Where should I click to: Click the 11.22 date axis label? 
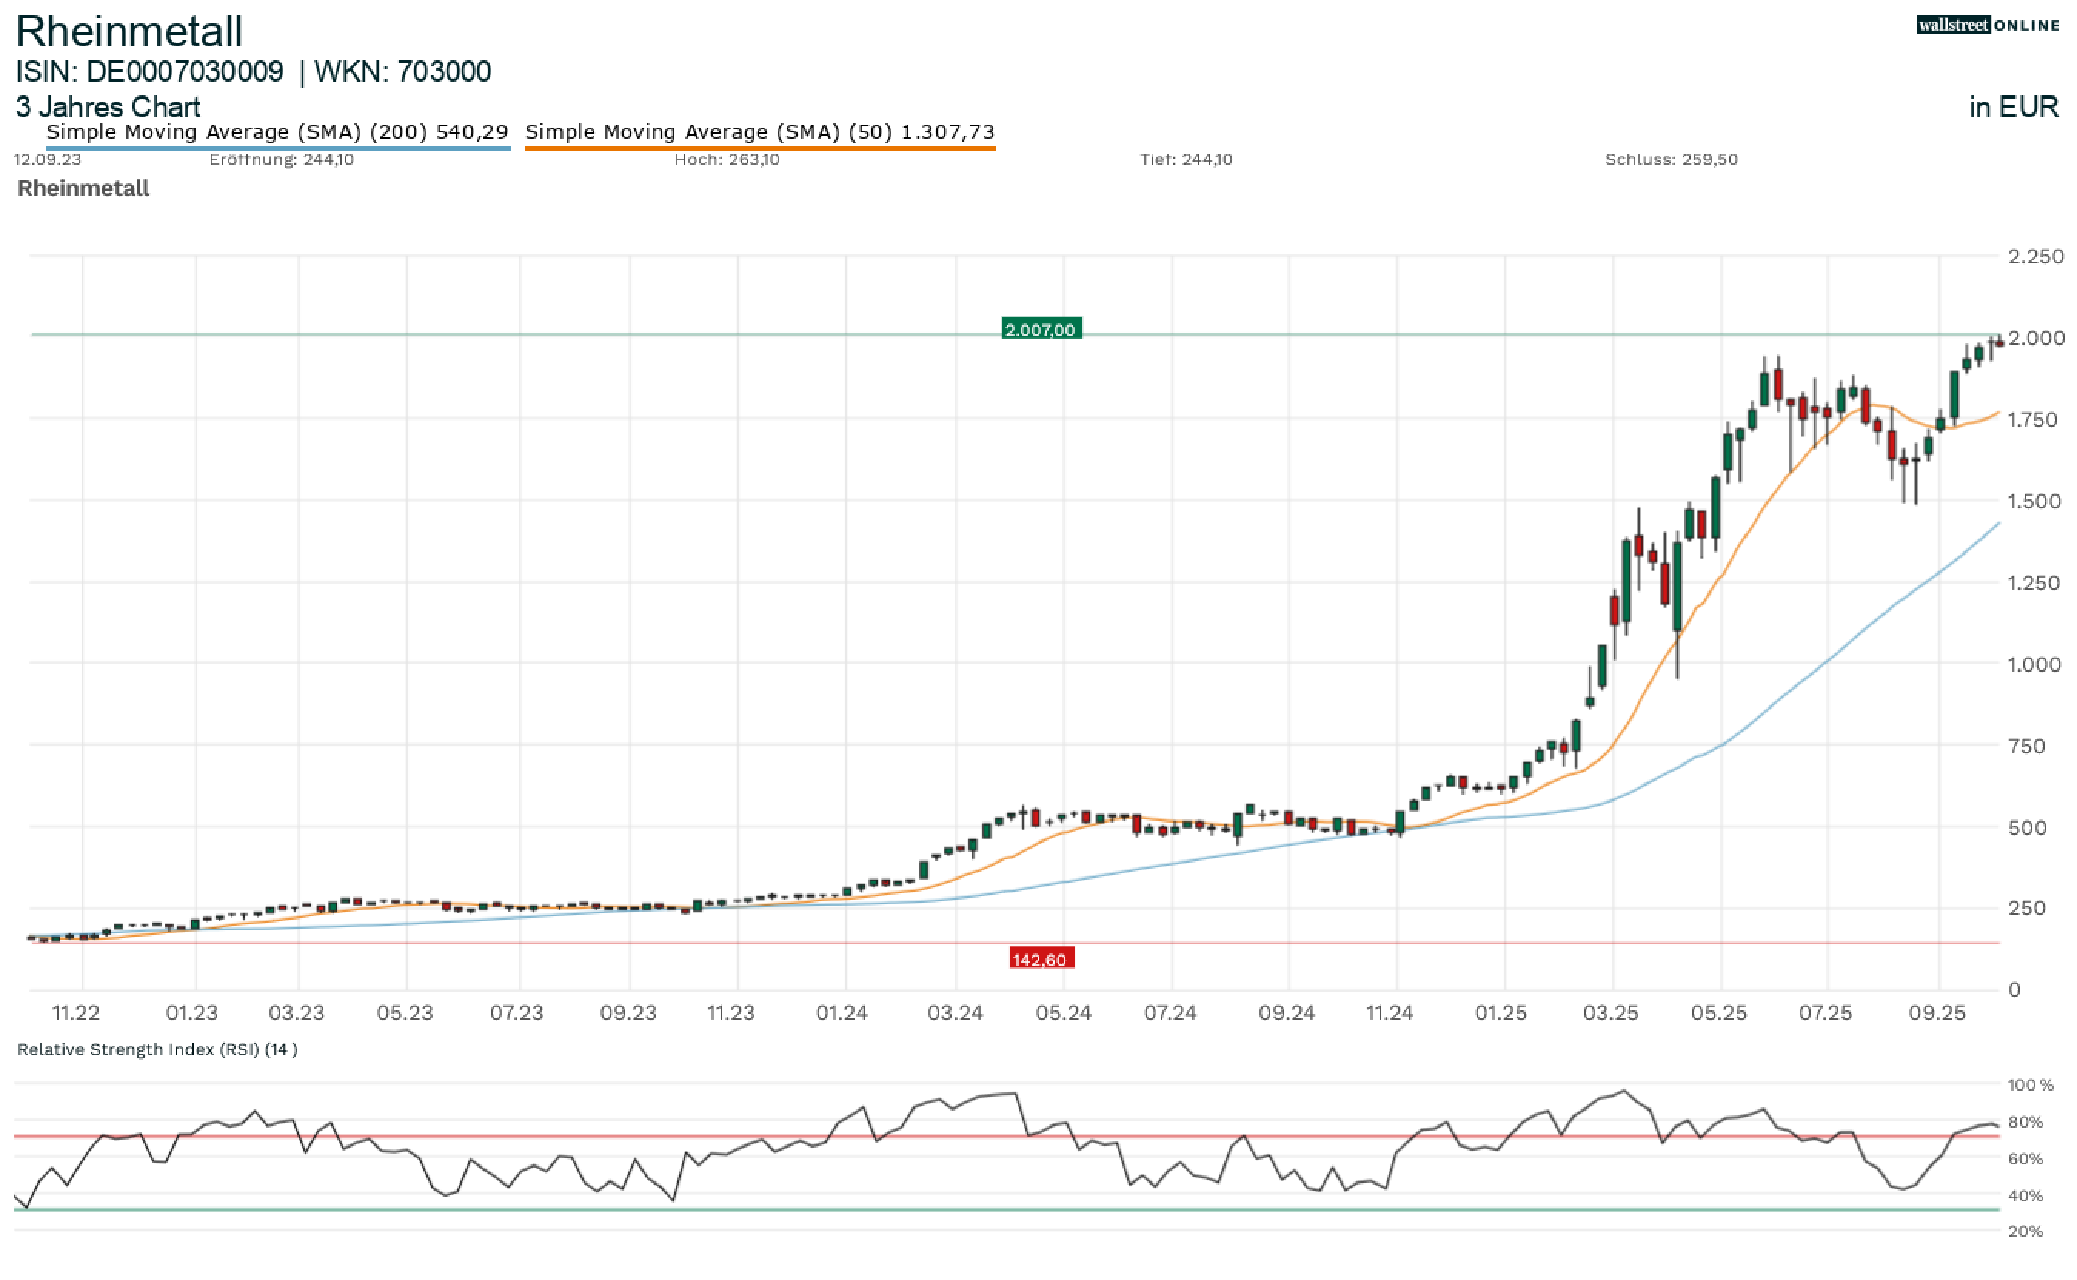(76, 1012)
